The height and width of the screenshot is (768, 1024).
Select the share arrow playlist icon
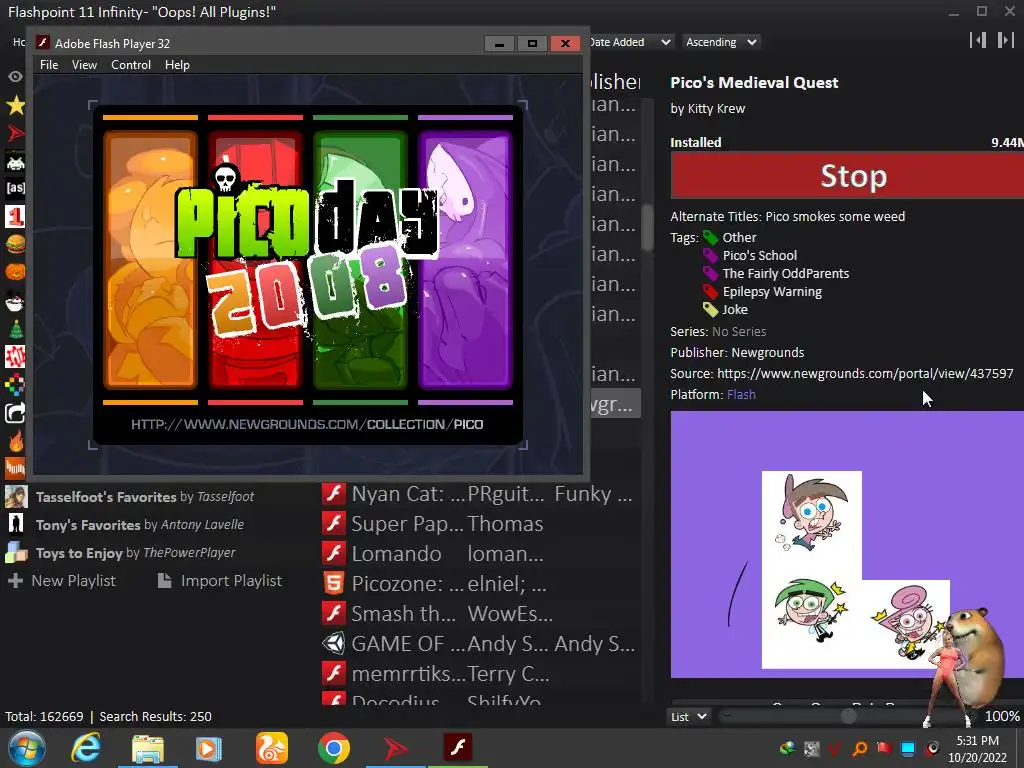(15, 413)
